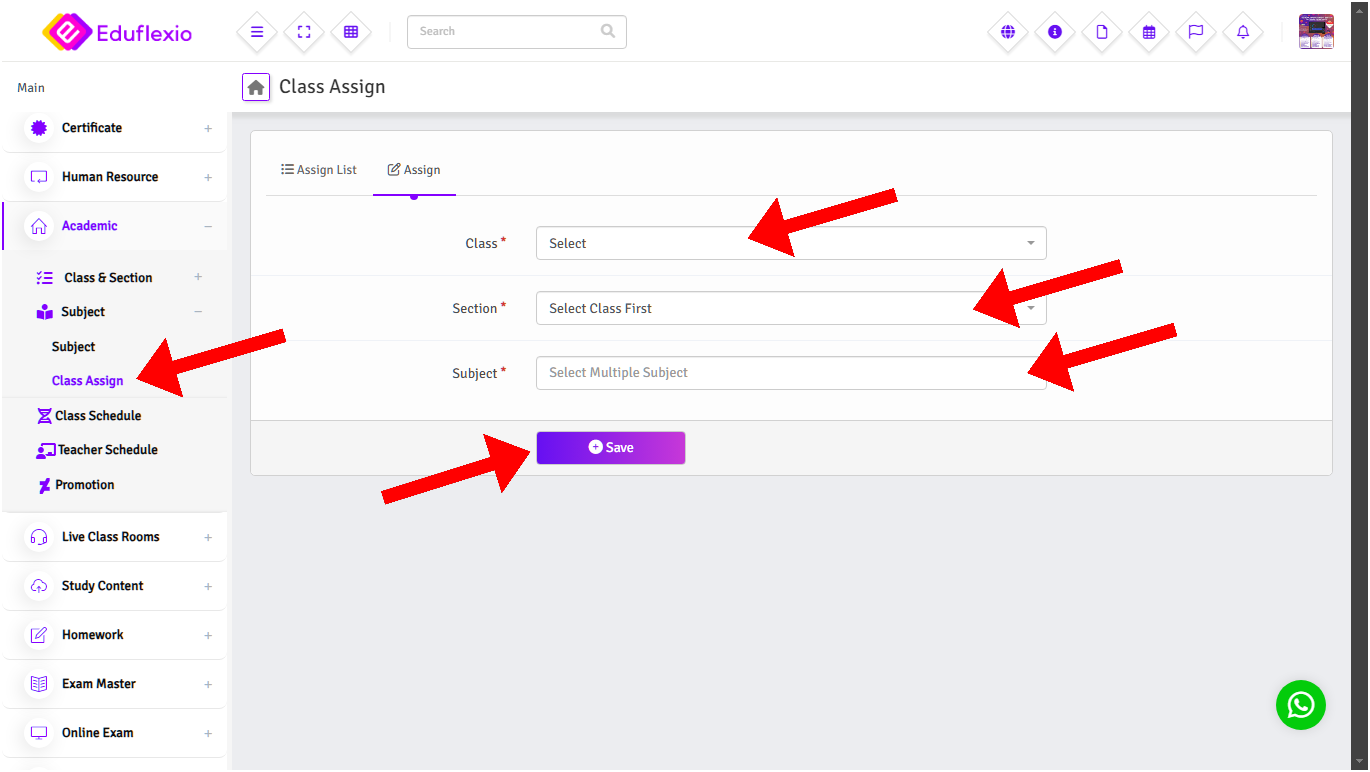The width and height of the screenshot is (1370, 772).
Task: Select the Assign tab
Action: tap(414, 170)
